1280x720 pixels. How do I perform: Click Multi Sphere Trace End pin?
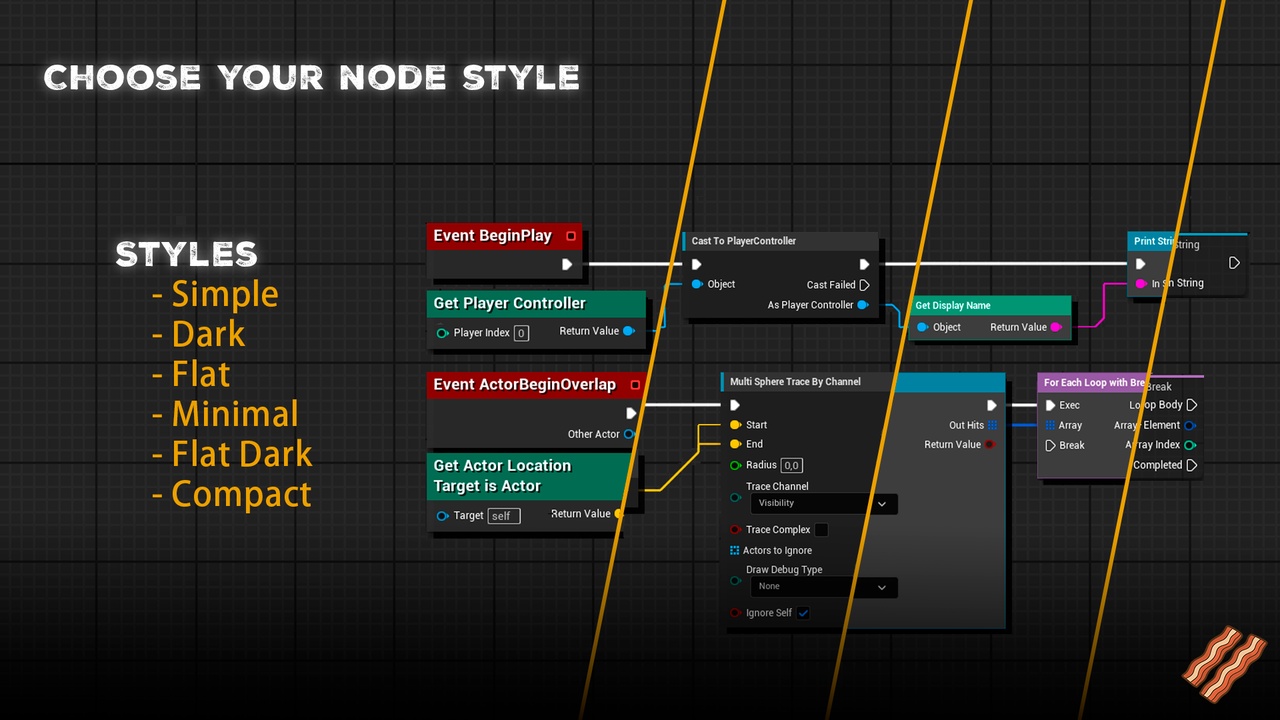point(735,444)
